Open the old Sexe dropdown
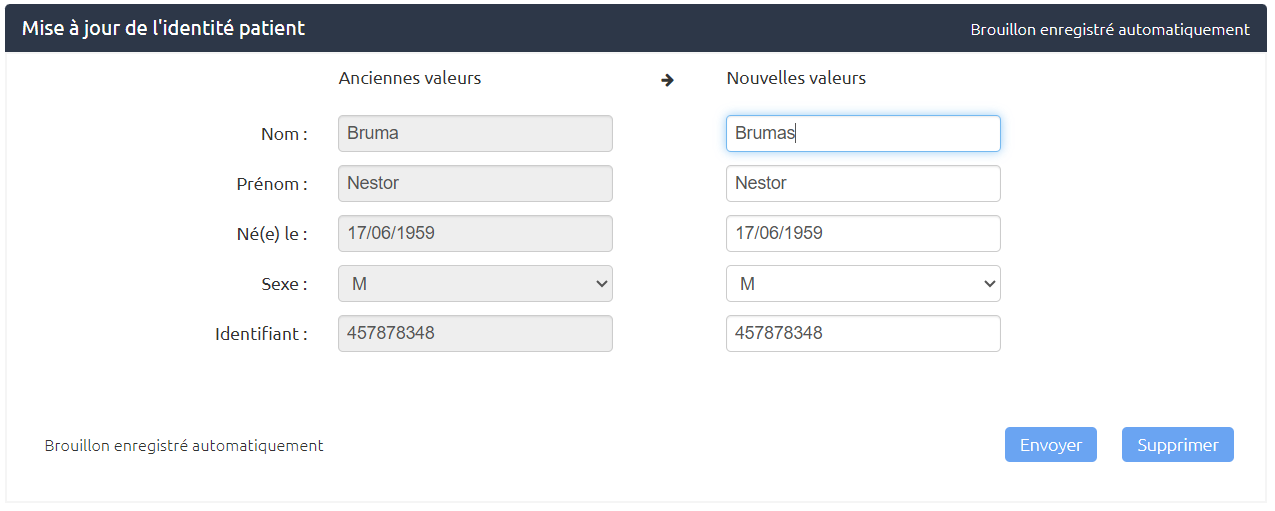The width and height of the screenshot is (1275, 511). [476, 284]
